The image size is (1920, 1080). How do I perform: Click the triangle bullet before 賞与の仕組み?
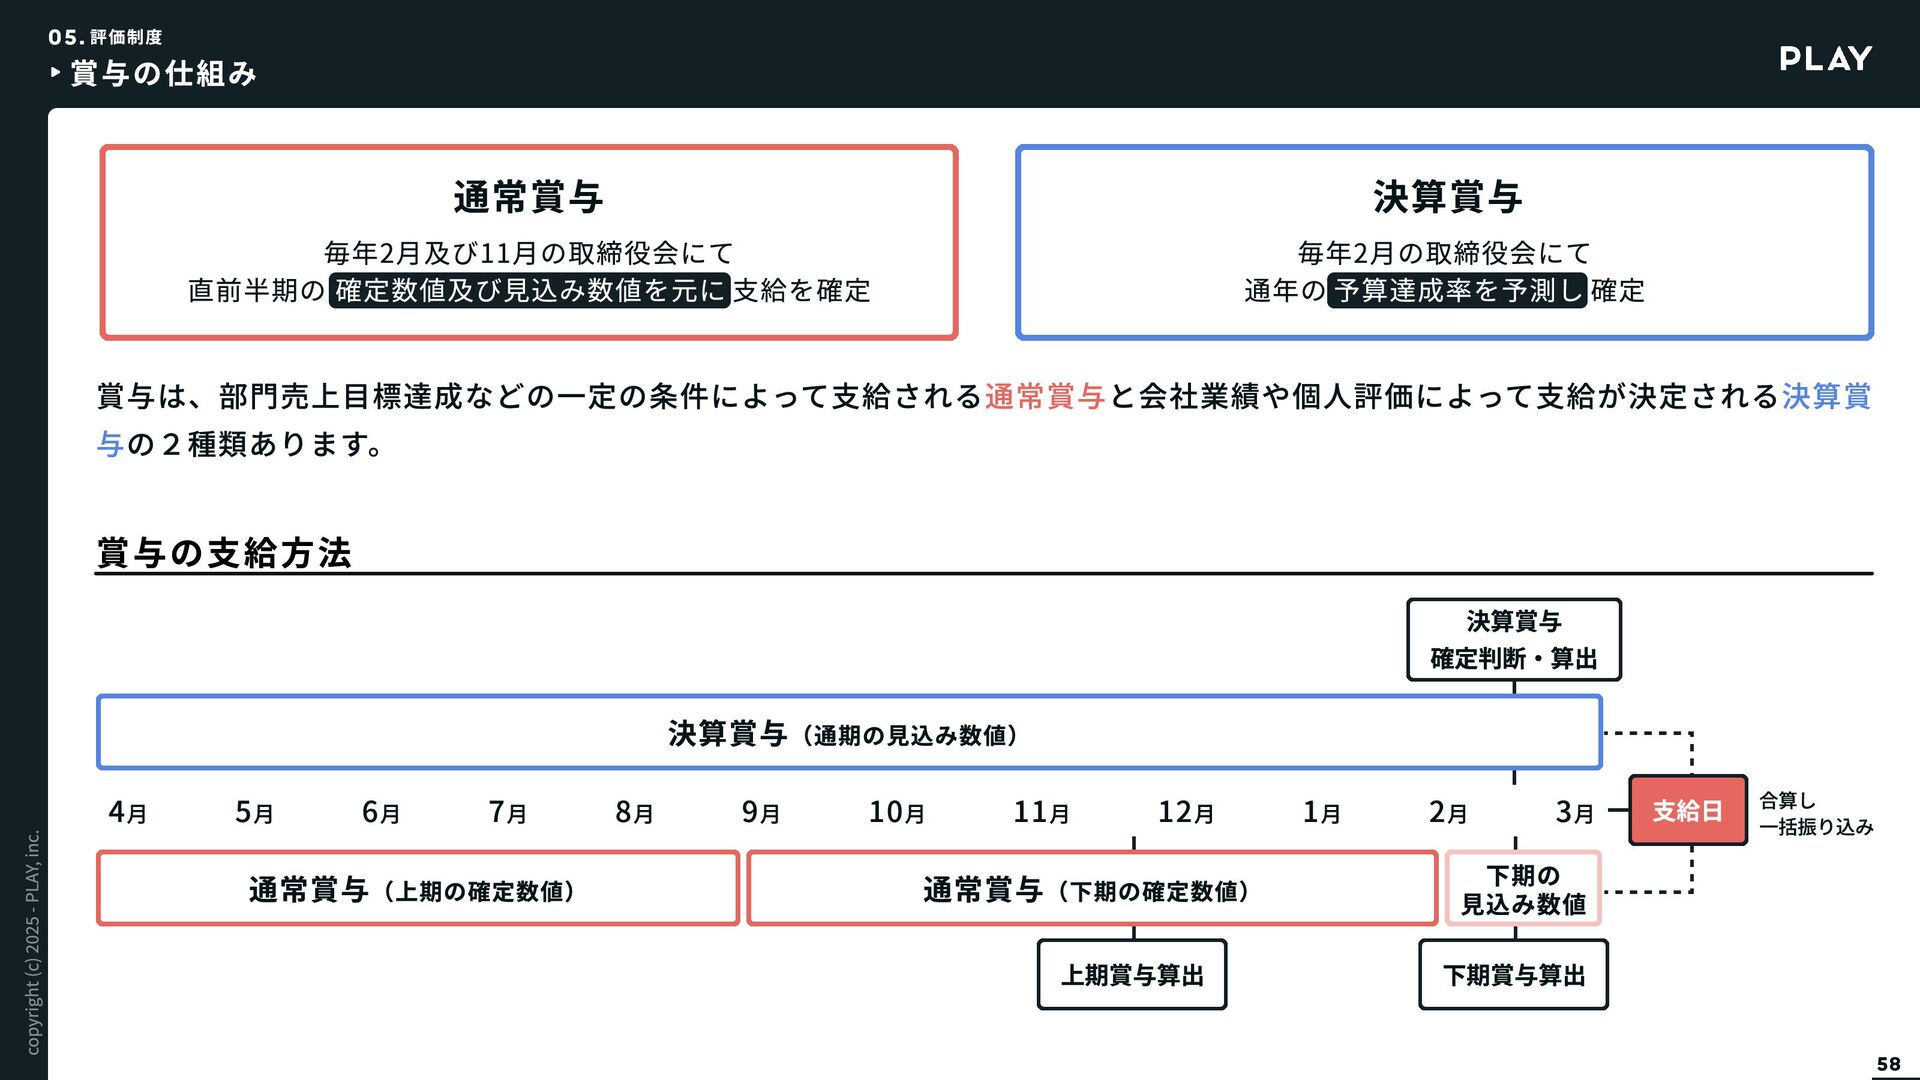55,72
